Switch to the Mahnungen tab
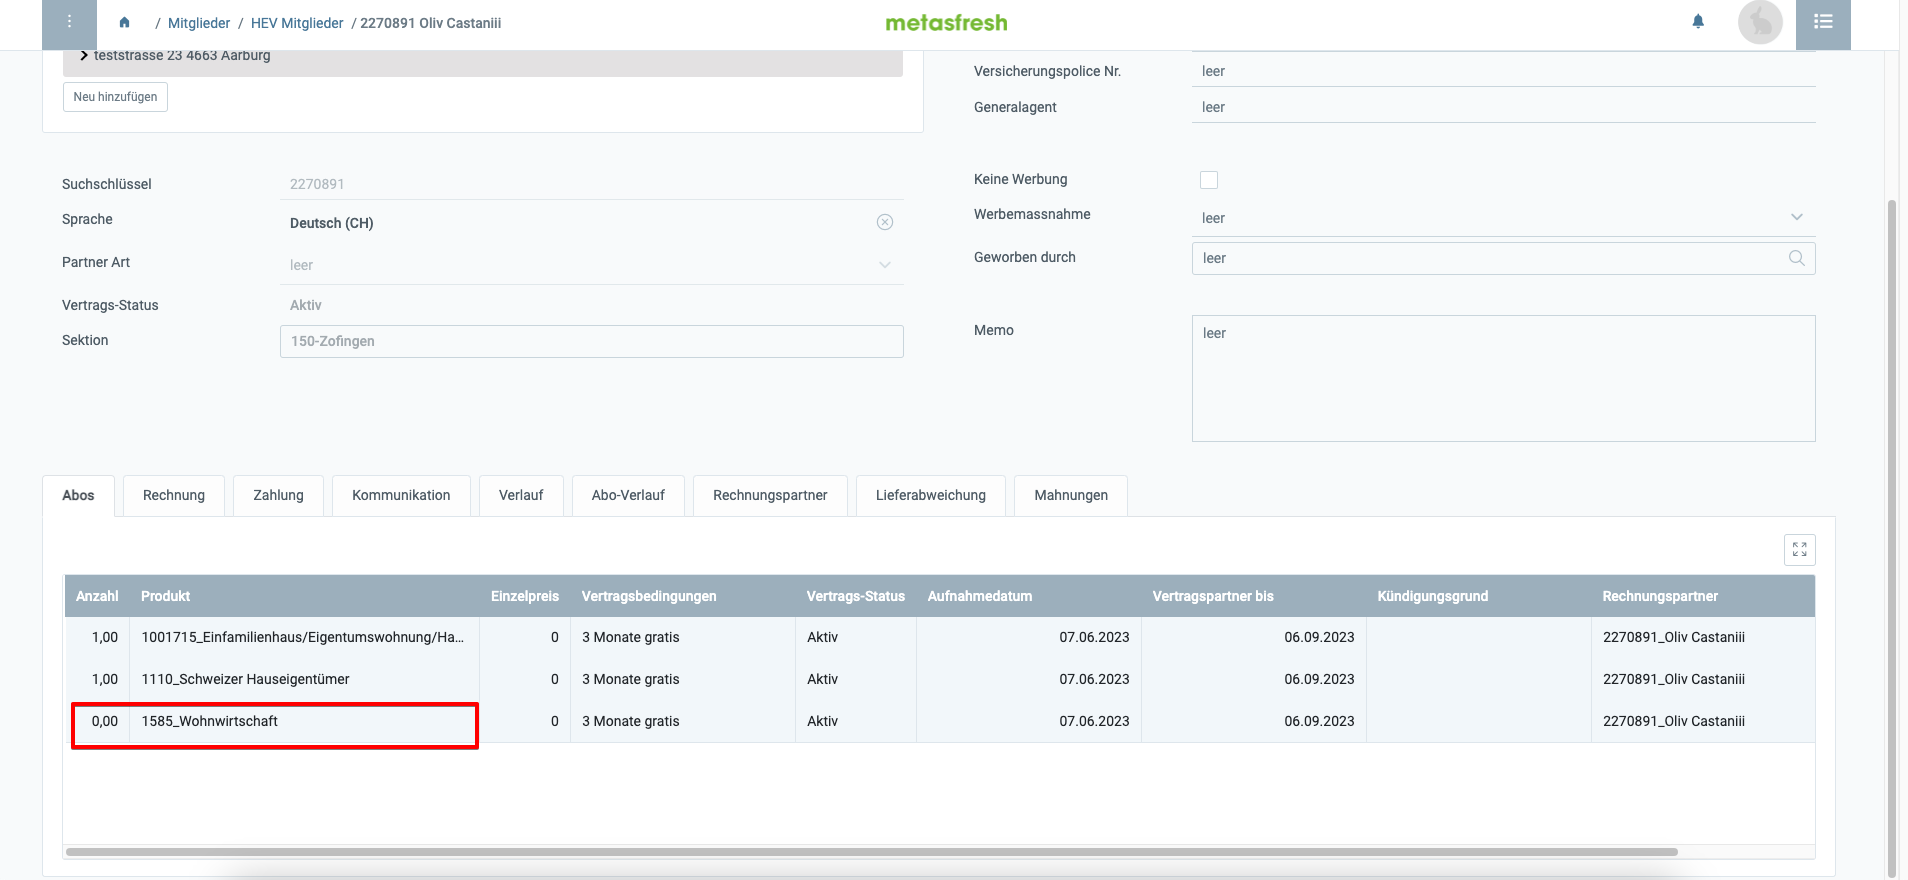The width and height of the screenshot is (1908, 880). click(x=1071, y=495)
